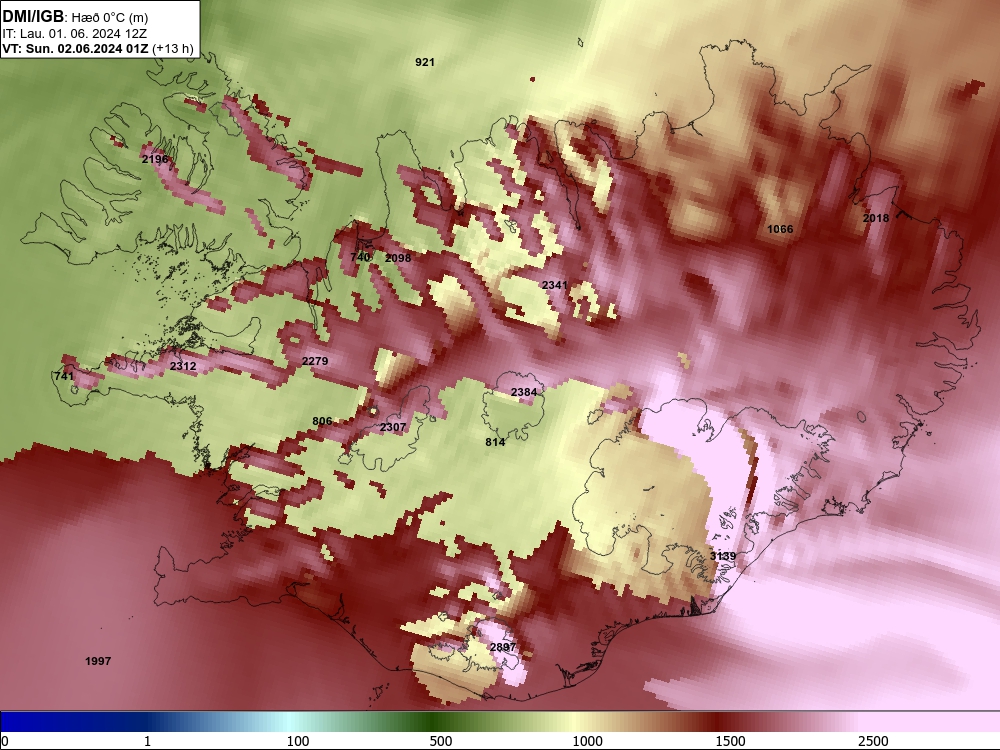Image resolution: width=1000 pixels, height=750 pixels.
Task: Click the 2341 value in north Iceland
Action: [x=555, y=285]
